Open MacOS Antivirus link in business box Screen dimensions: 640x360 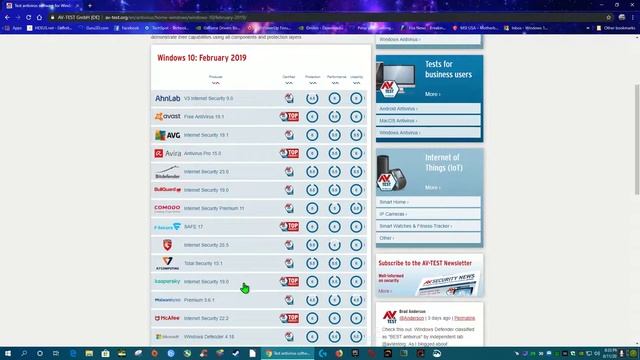click(428, 120)
